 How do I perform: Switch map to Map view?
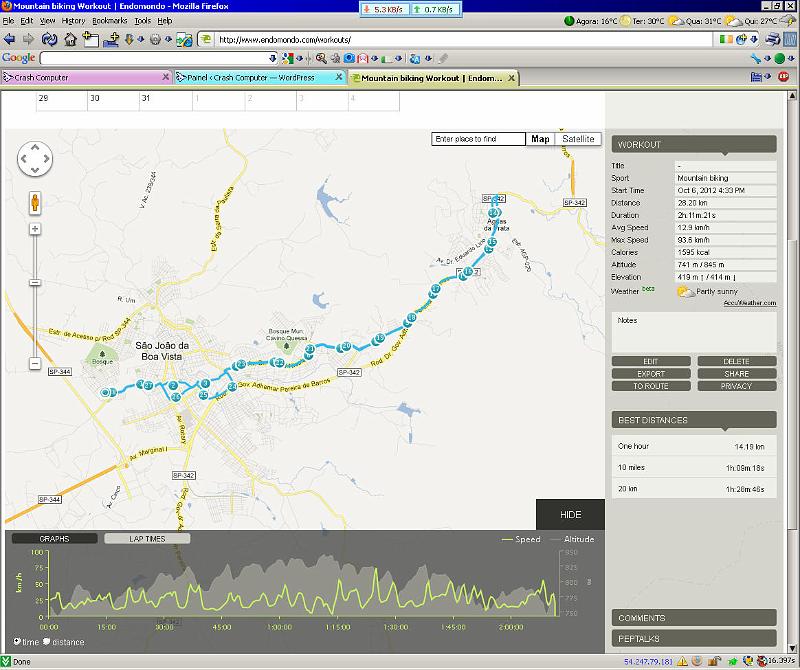(540, 139)
